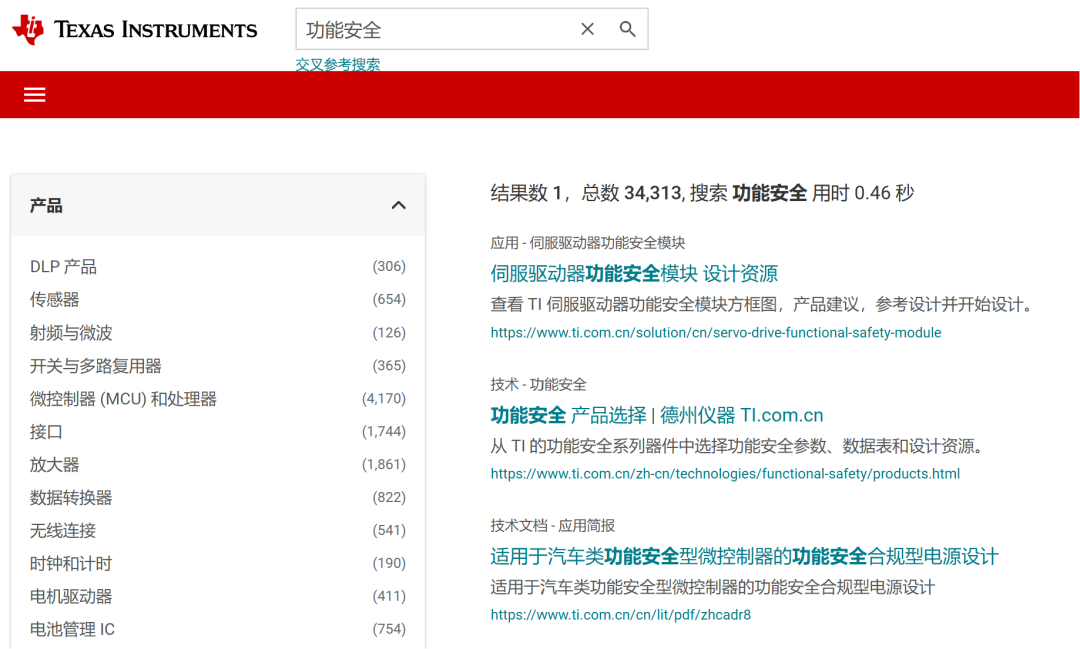Filter by 接口 category
The width and height of the screenshot is (1080, 649).
point(46,432)
